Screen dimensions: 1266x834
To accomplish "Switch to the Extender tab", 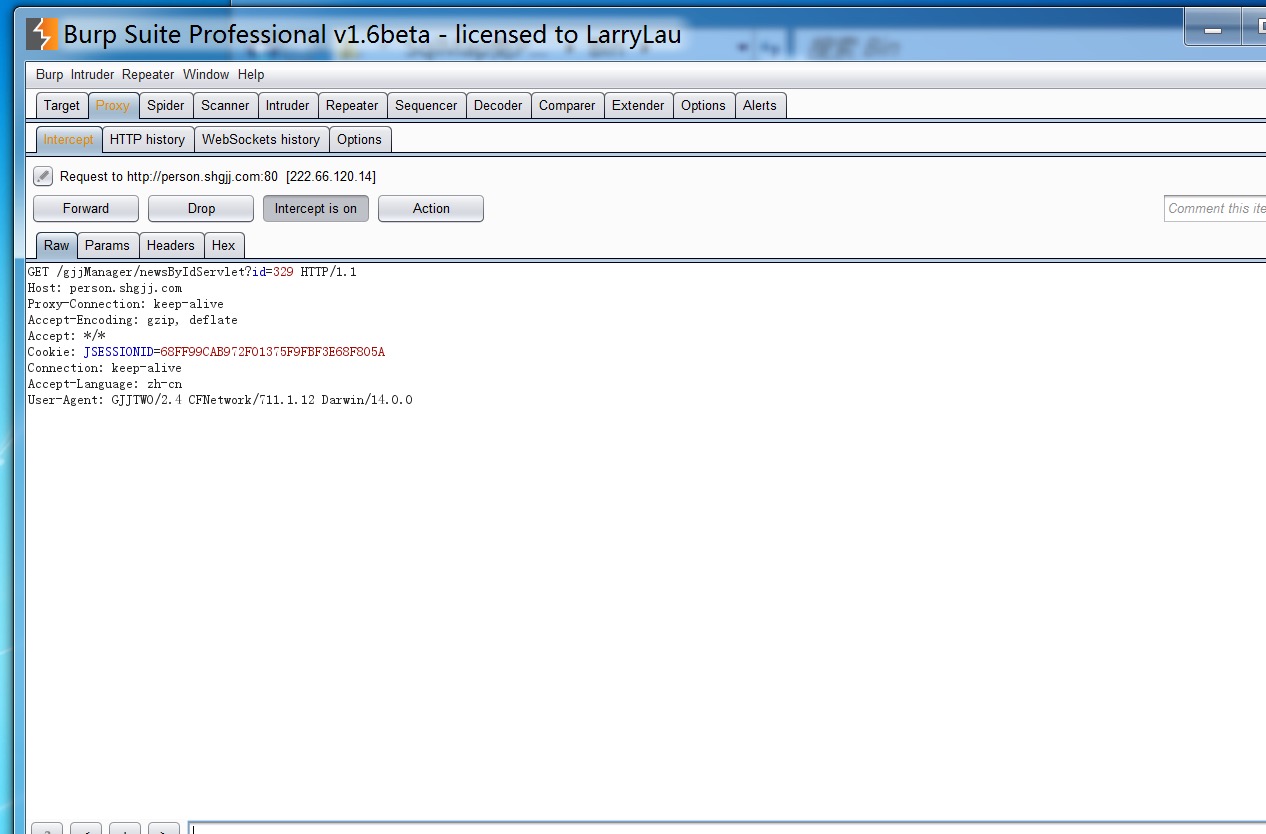I will 638,105.
